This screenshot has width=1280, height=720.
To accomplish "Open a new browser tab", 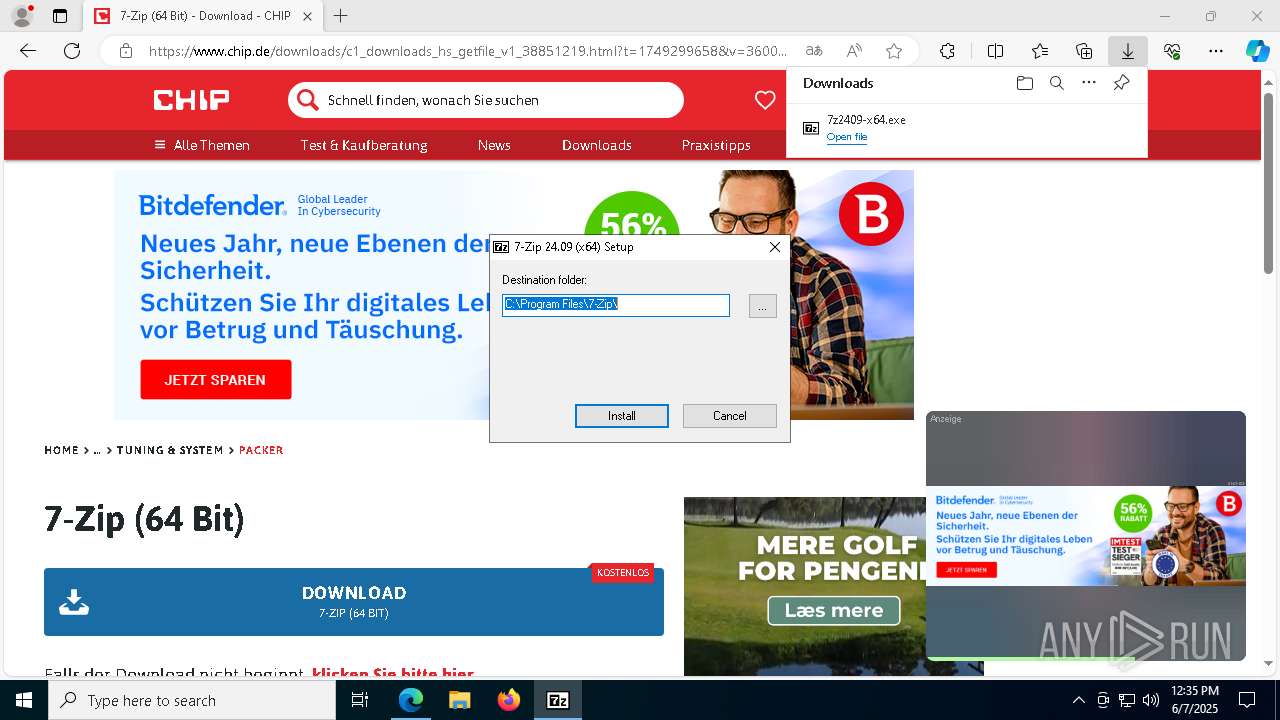I will click(x=341, y=16).
